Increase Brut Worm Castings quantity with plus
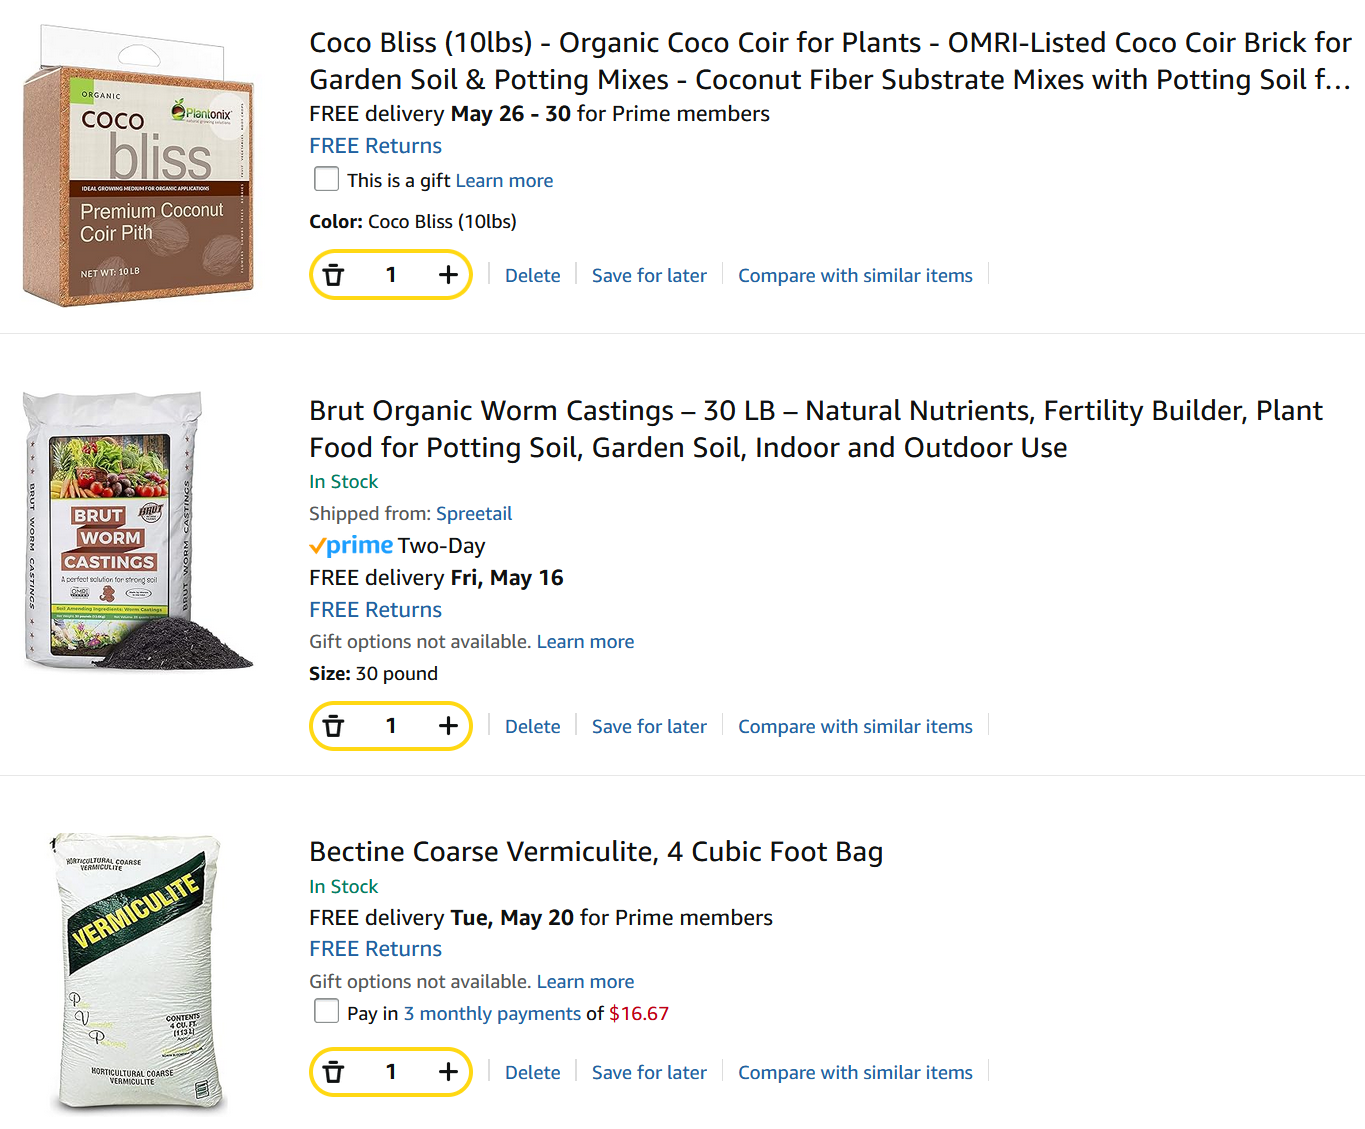Viewport: 1365px width, 1129px height. pyautogui.click(x=448, y=726)
